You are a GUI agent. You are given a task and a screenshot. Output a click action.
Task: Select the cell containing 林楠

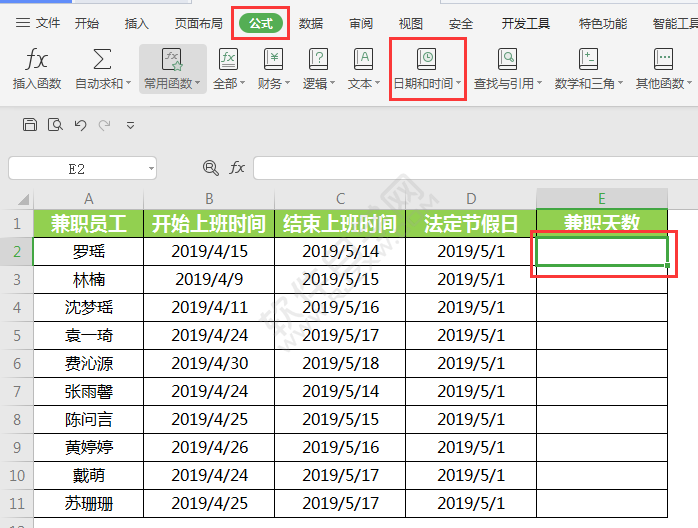(89, 280)
